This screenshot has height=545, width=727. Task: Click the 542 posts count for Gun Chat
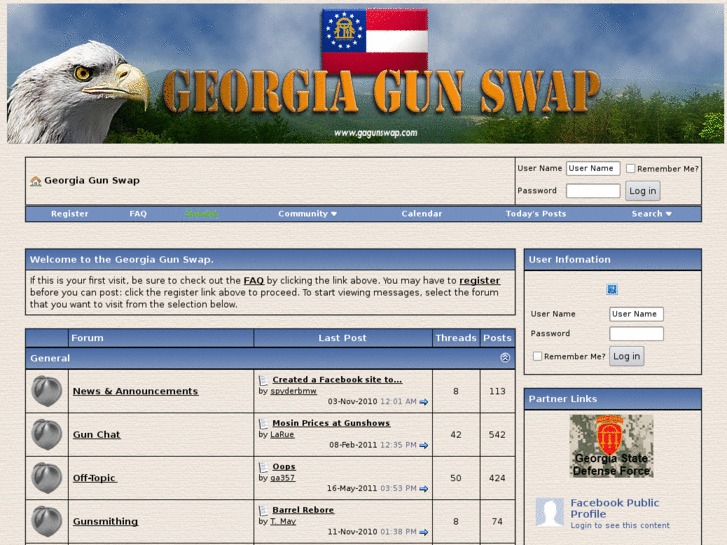(497, 435)
